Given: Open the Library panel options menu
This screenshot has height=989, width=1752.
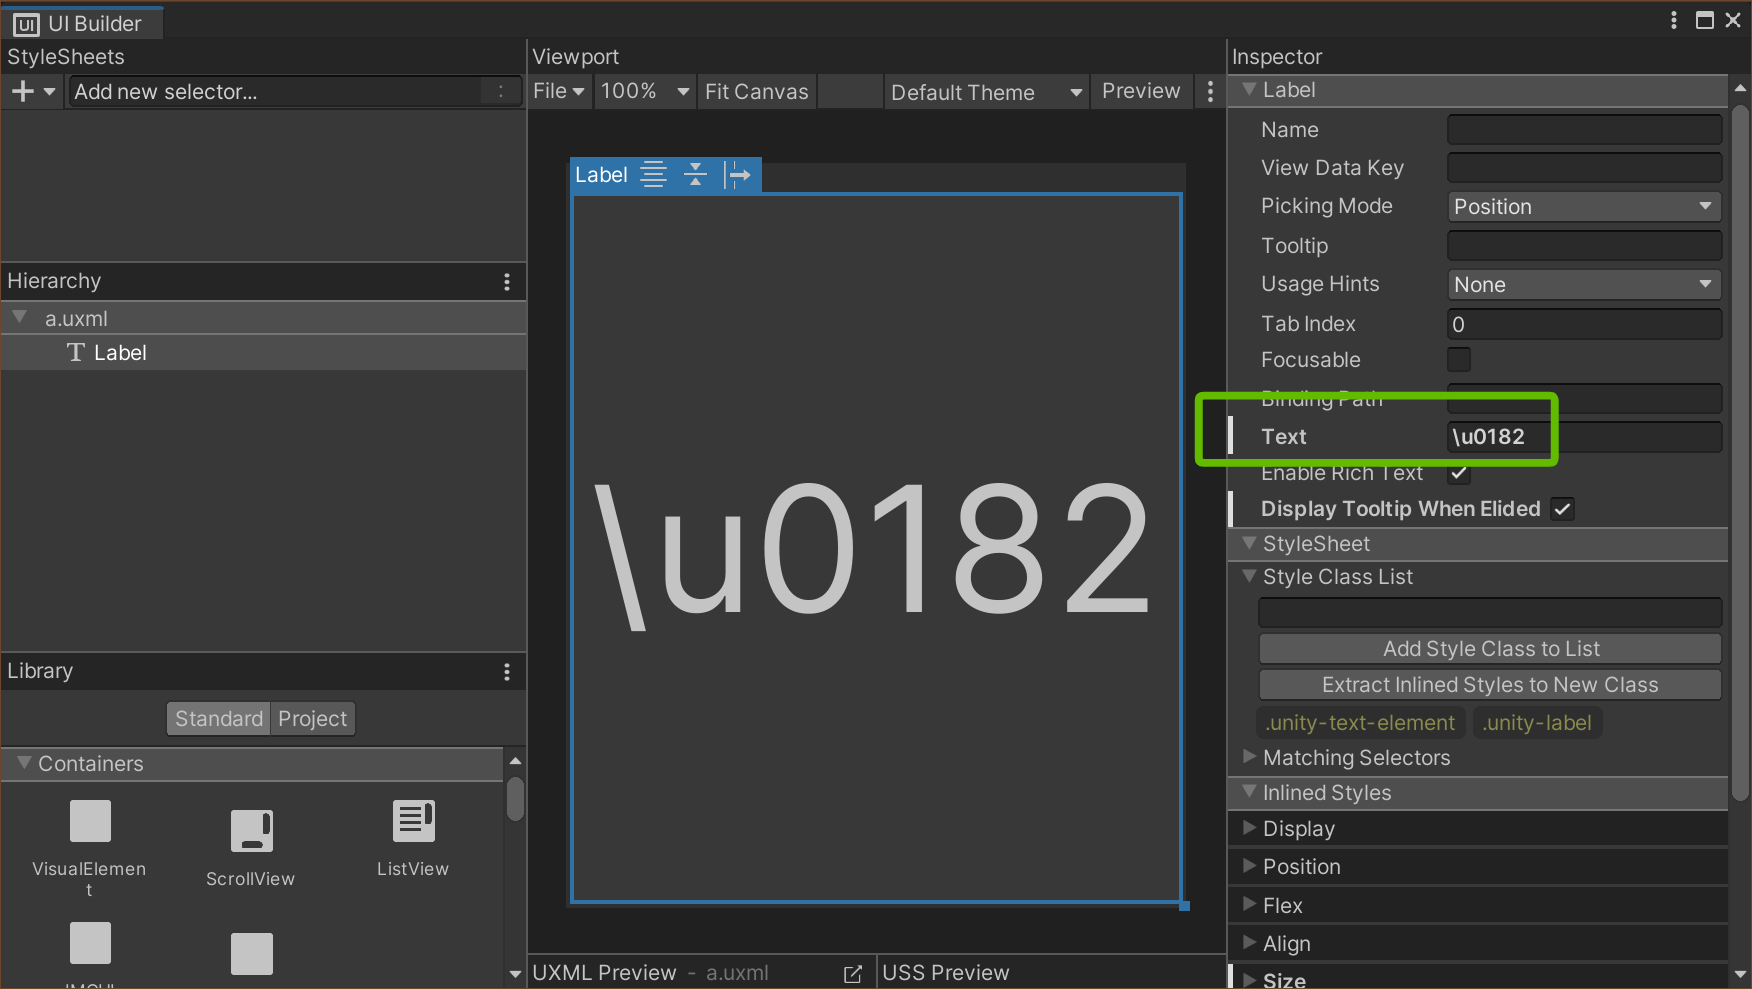Looking at the screenshot, I should tap(507, 671).
